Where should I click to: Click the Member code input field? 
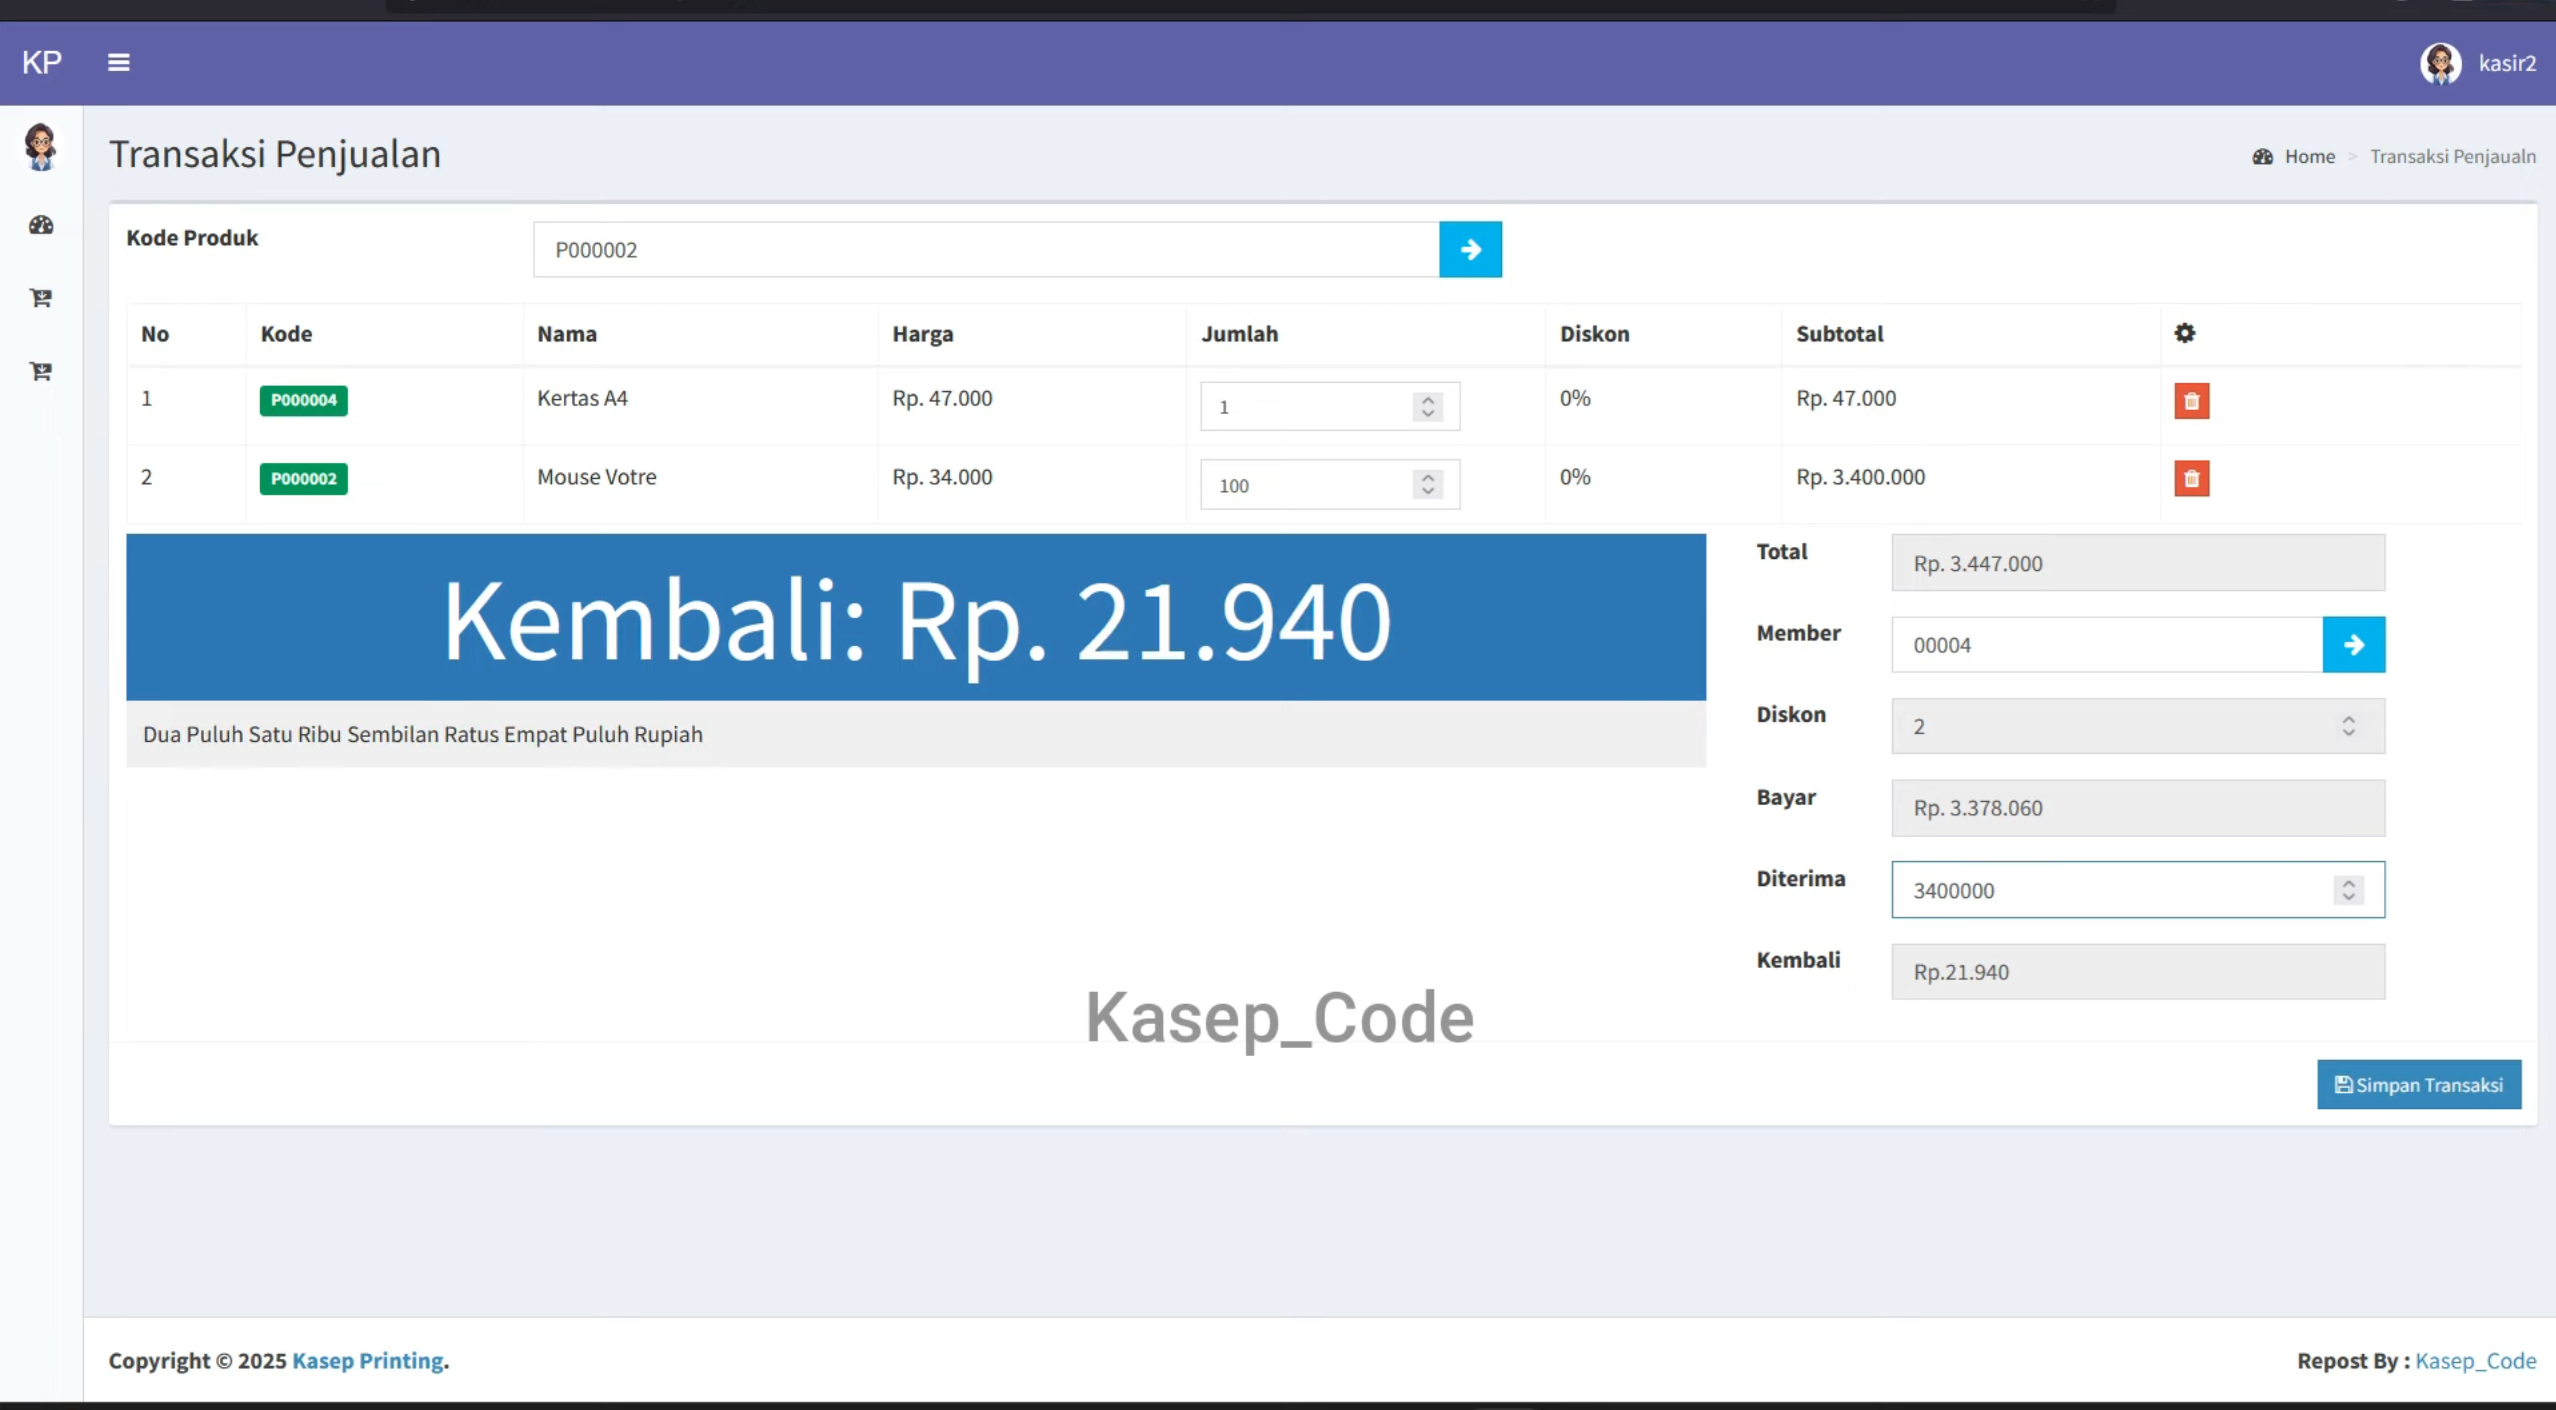(x=2107, y=645)
